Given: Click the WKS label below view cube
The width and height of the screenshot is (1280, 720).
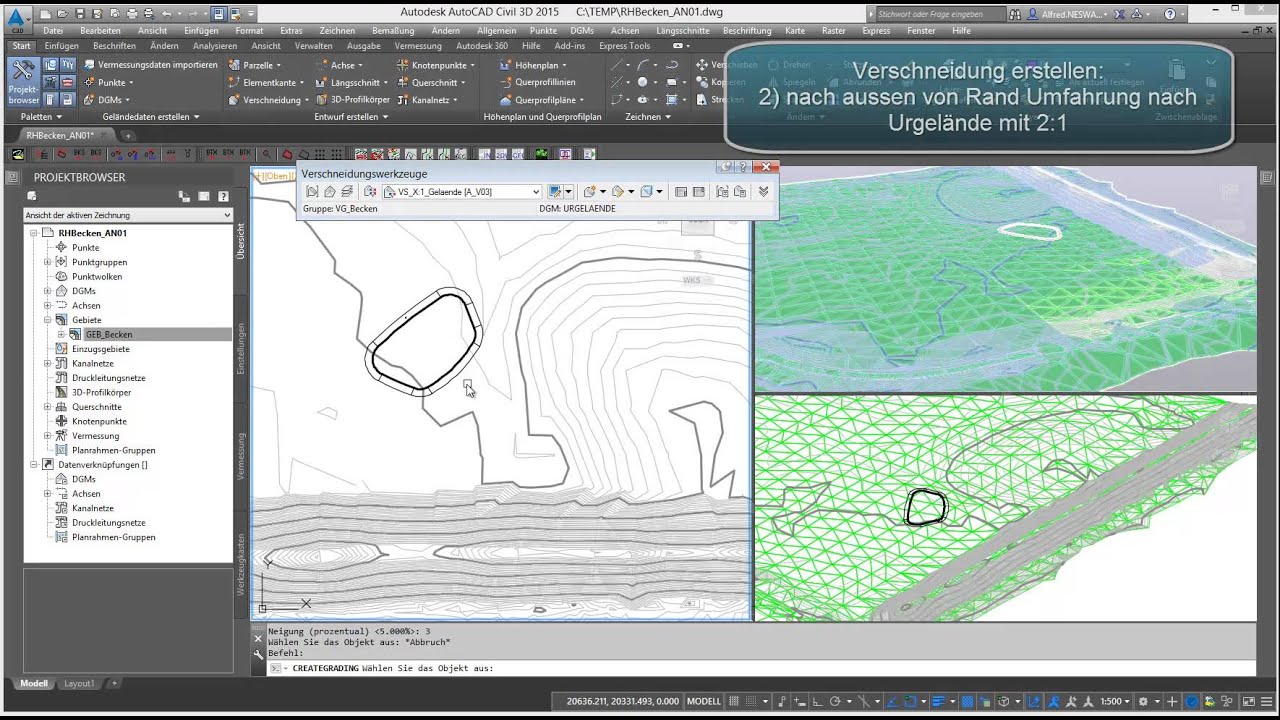Looking at the screenshot, I should [x=691, y=280].
